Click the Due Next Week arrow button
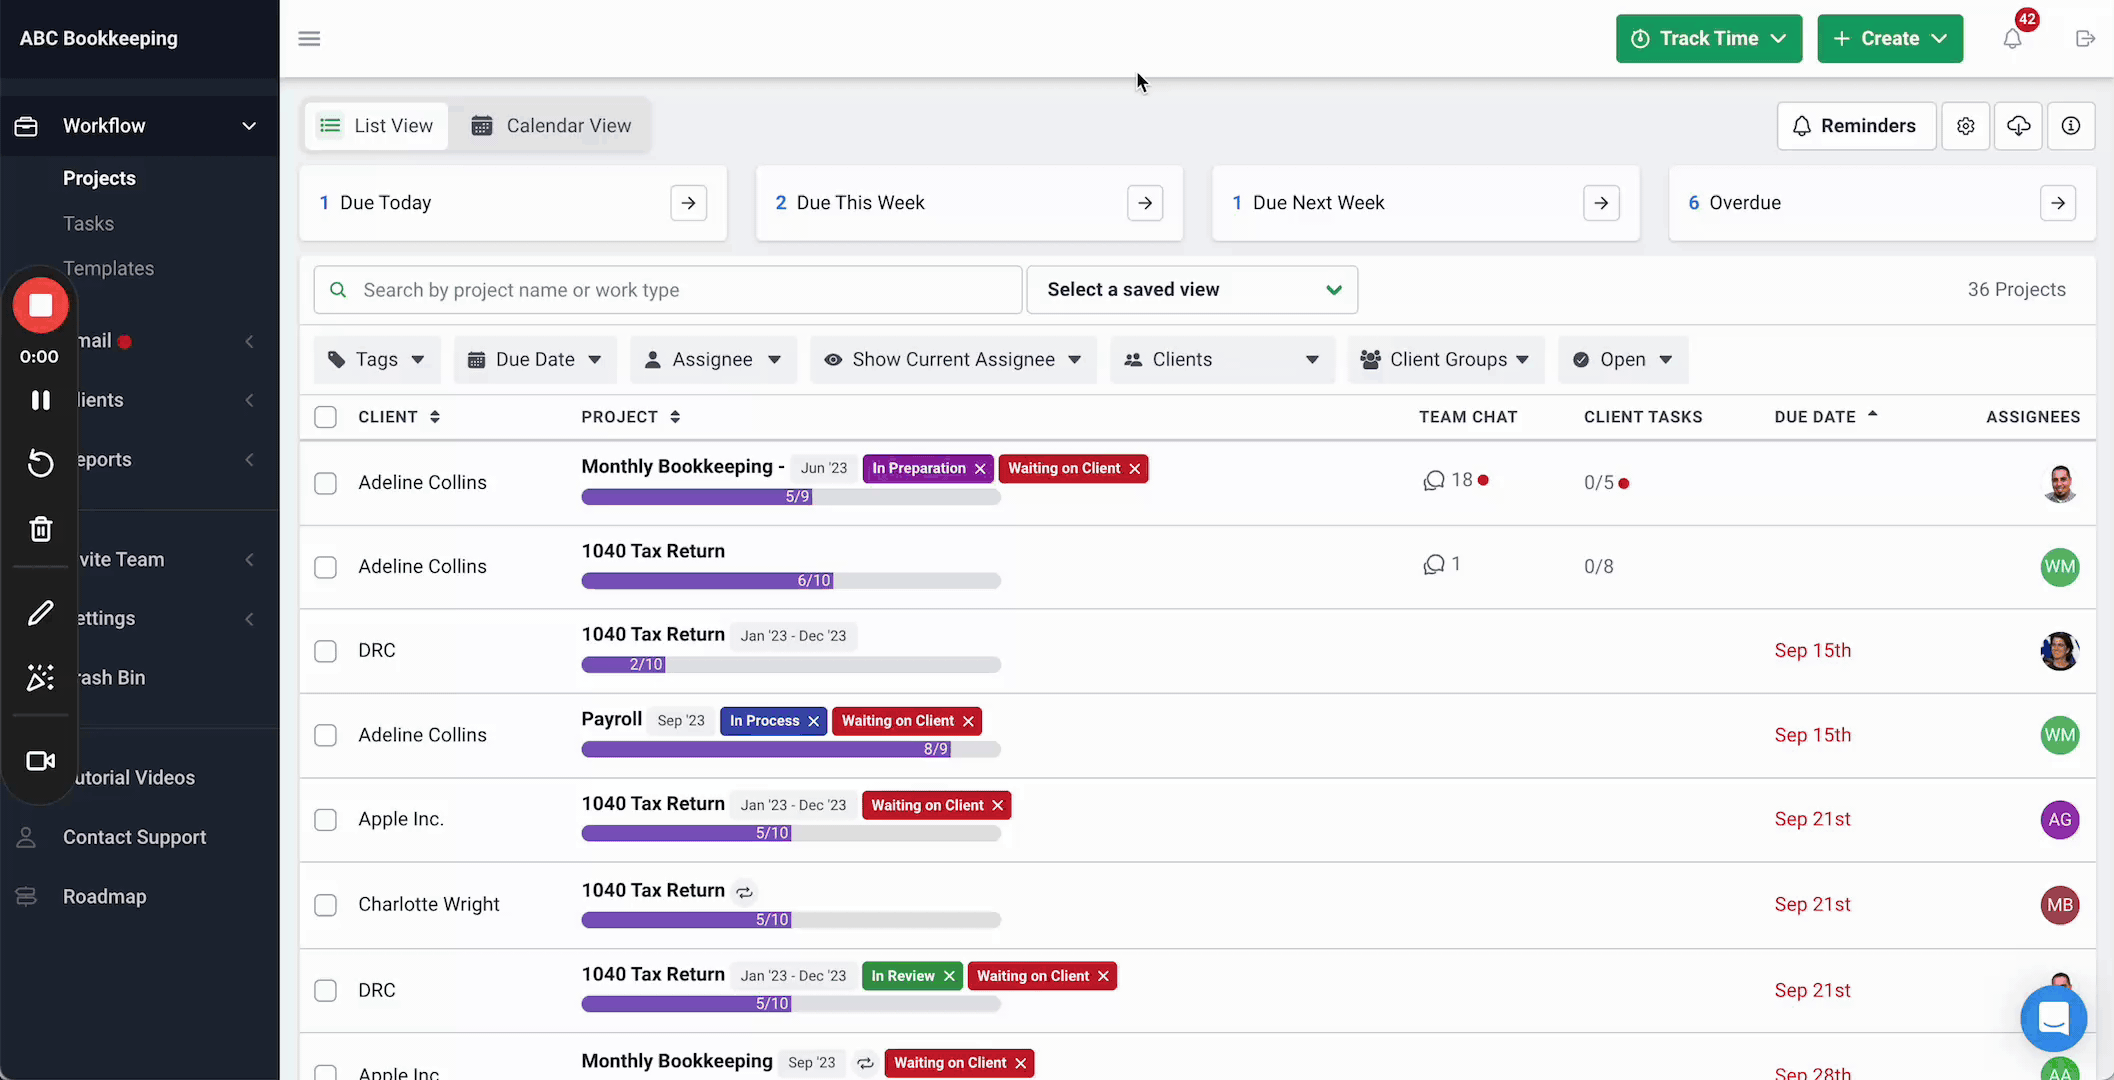This screenshot has width=2114, height=1080. point(1602,203)
